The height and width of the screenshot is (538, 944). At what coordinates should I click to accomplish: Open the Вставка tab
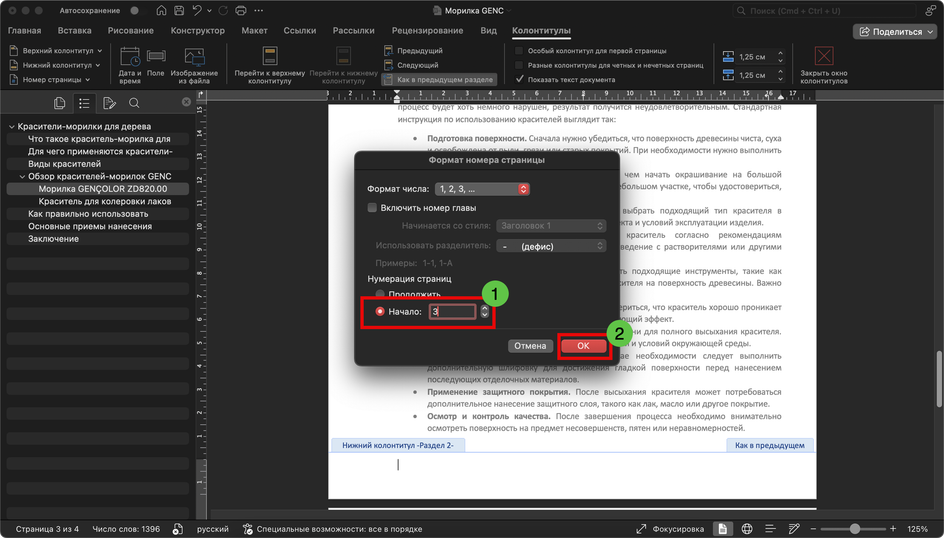pos(75,31)
